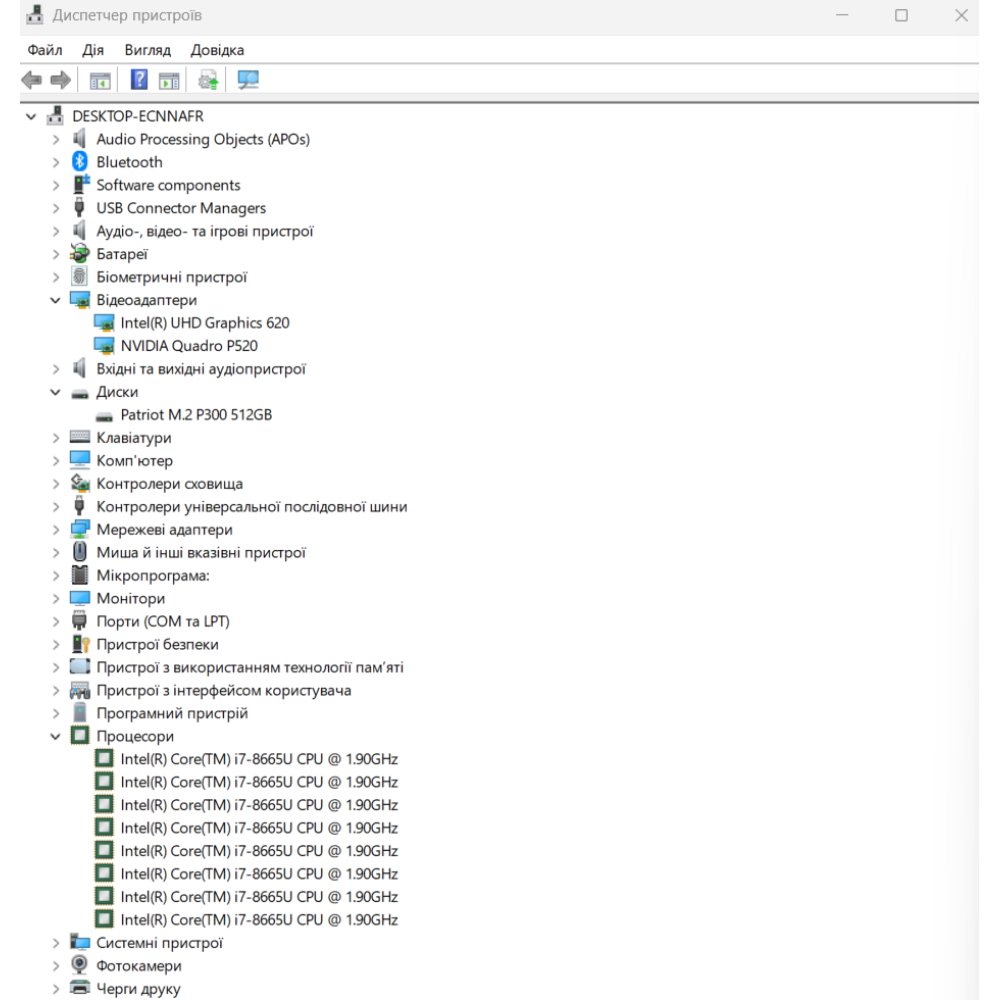Viewport: 1000px width, 1000px height.
Task: Open Help via blue question mark icon
Action: (140, 80)
